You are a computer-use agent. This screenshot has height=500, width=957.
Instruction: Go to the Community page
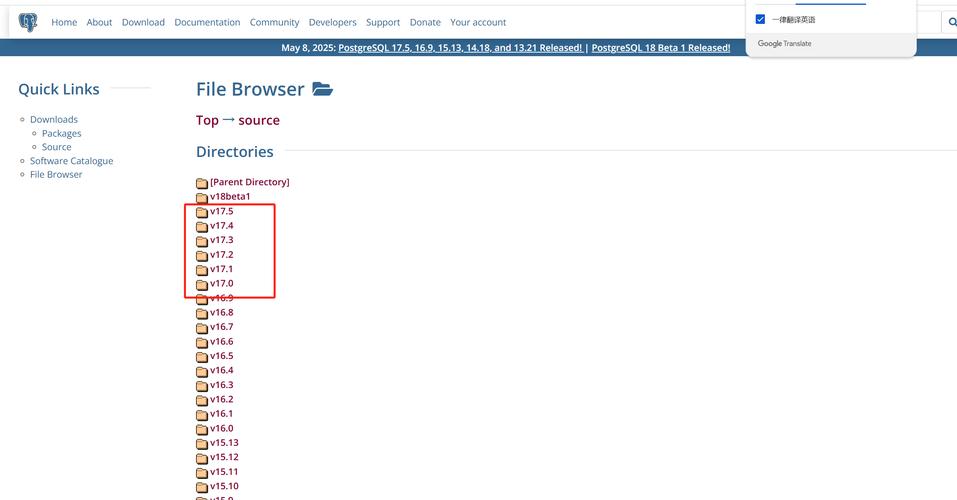coord(274,22)
